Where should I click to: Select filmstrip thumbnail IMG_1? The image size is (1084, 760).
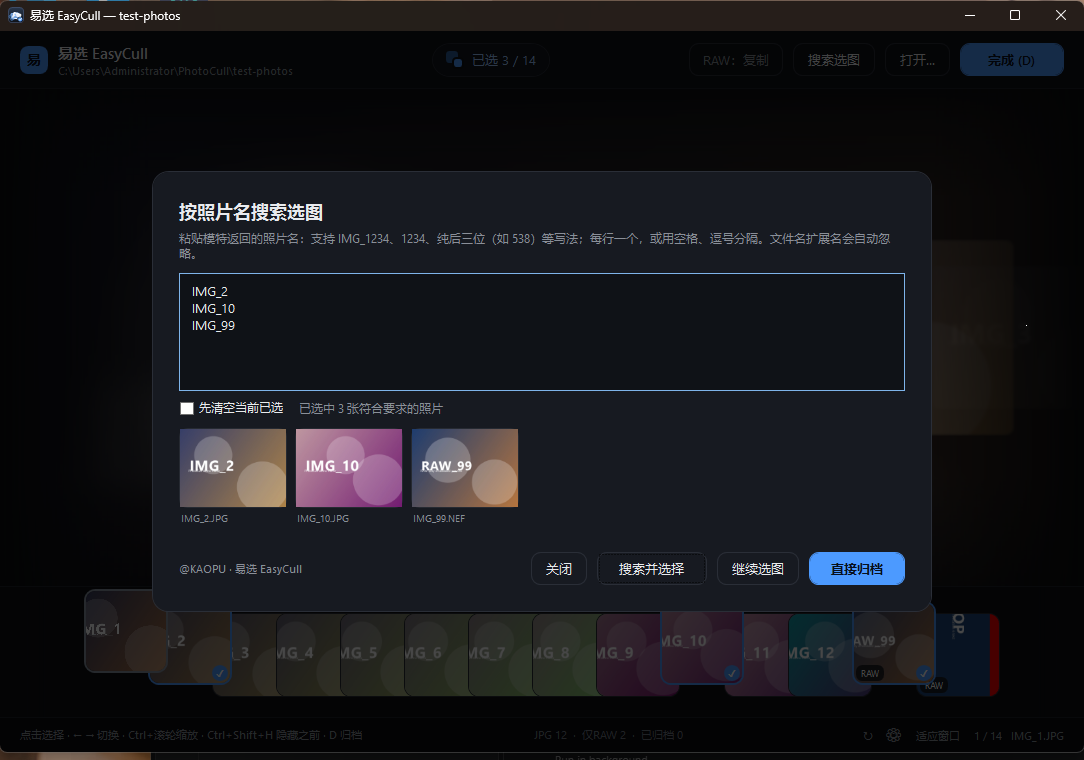click(x=126, y=630)
